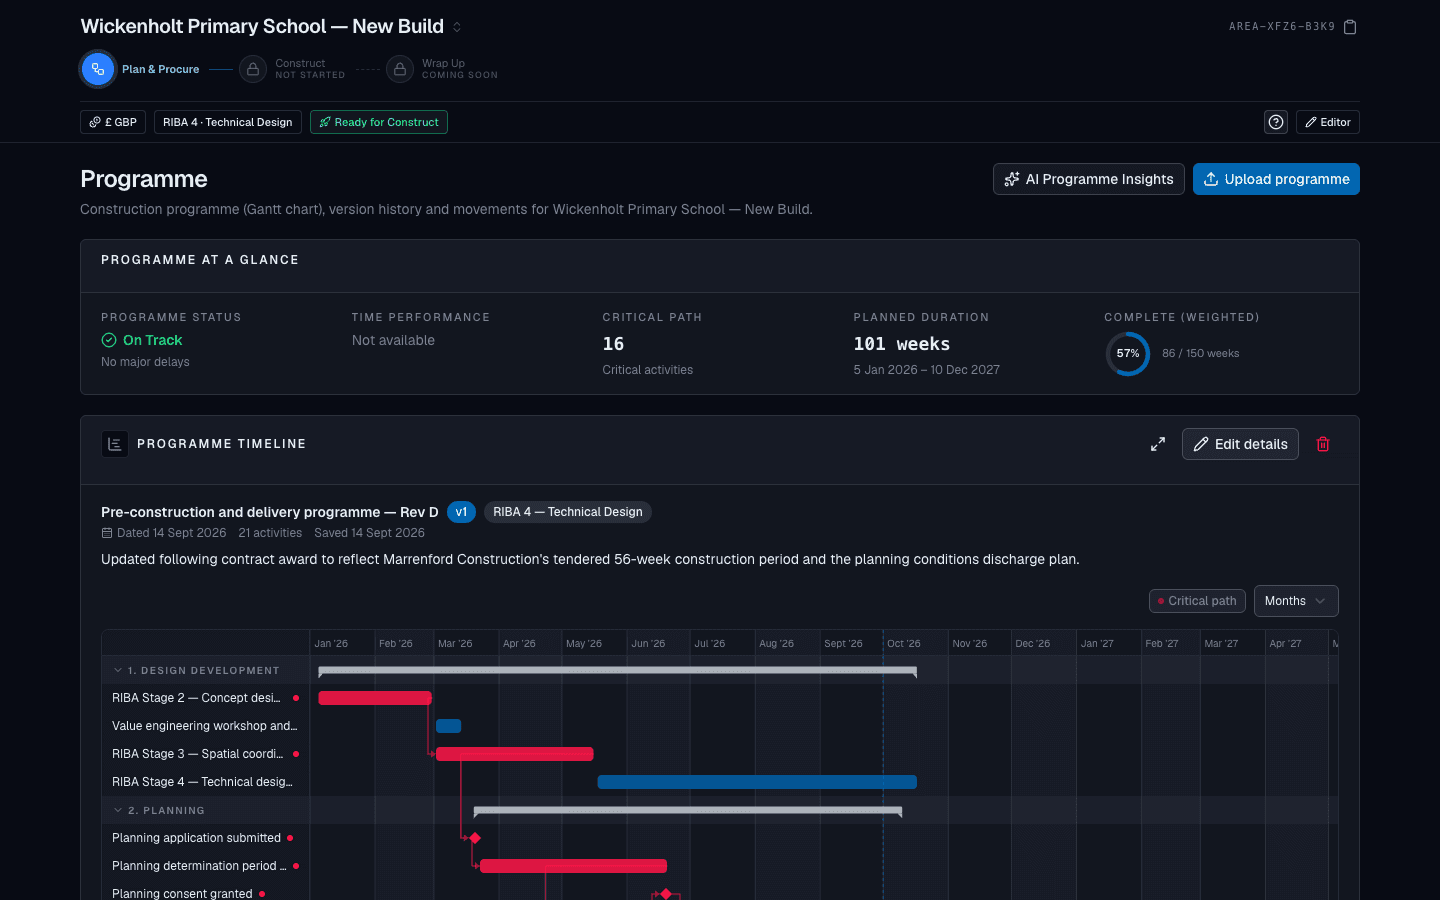Screen dimensions: 1440x900
Task: Click Edit details for the programme
Action: point(1240,444)
